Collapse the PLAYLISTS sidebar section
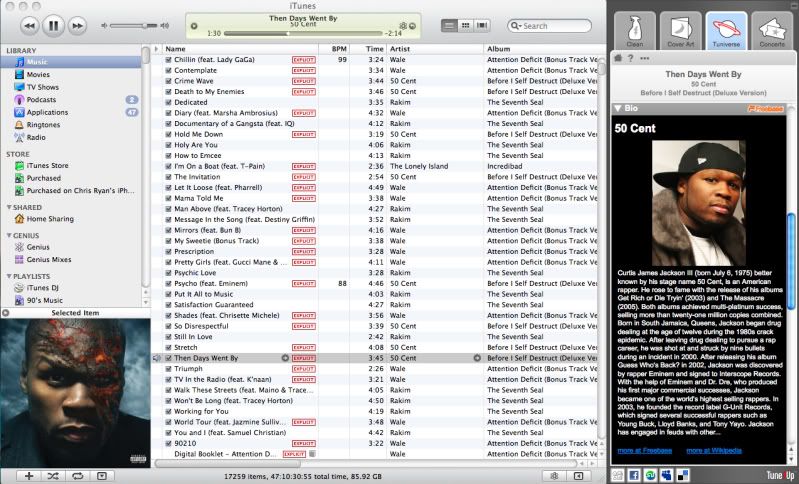Viewport: 799px width, 484px height. [9, 276]
